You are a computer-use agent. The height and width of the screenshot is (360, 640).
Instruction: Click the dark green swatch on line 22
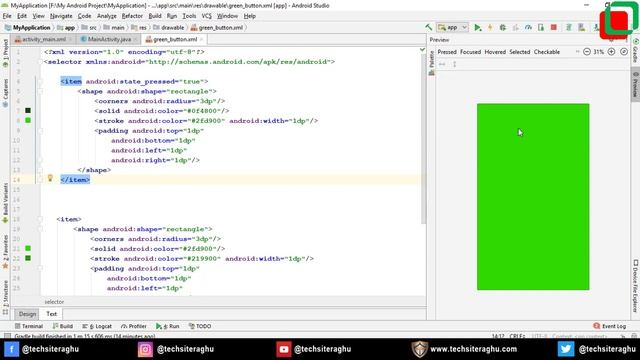tap(28, 258)
